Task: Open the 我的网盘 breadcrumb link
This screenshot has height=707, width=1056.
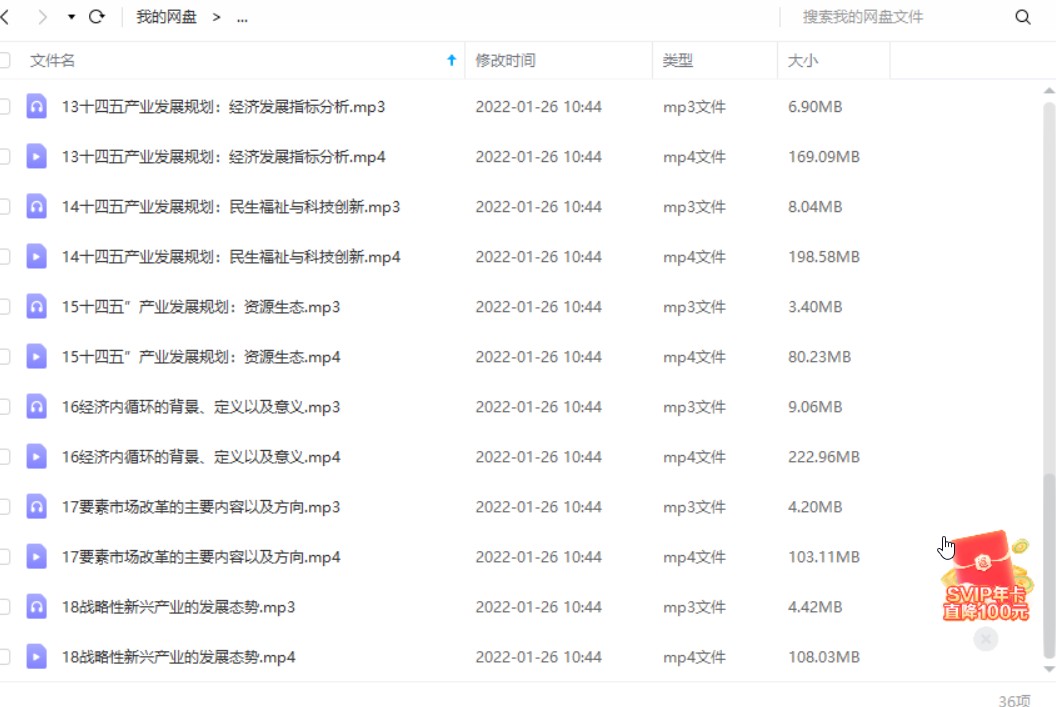Action: coord(166,17)
